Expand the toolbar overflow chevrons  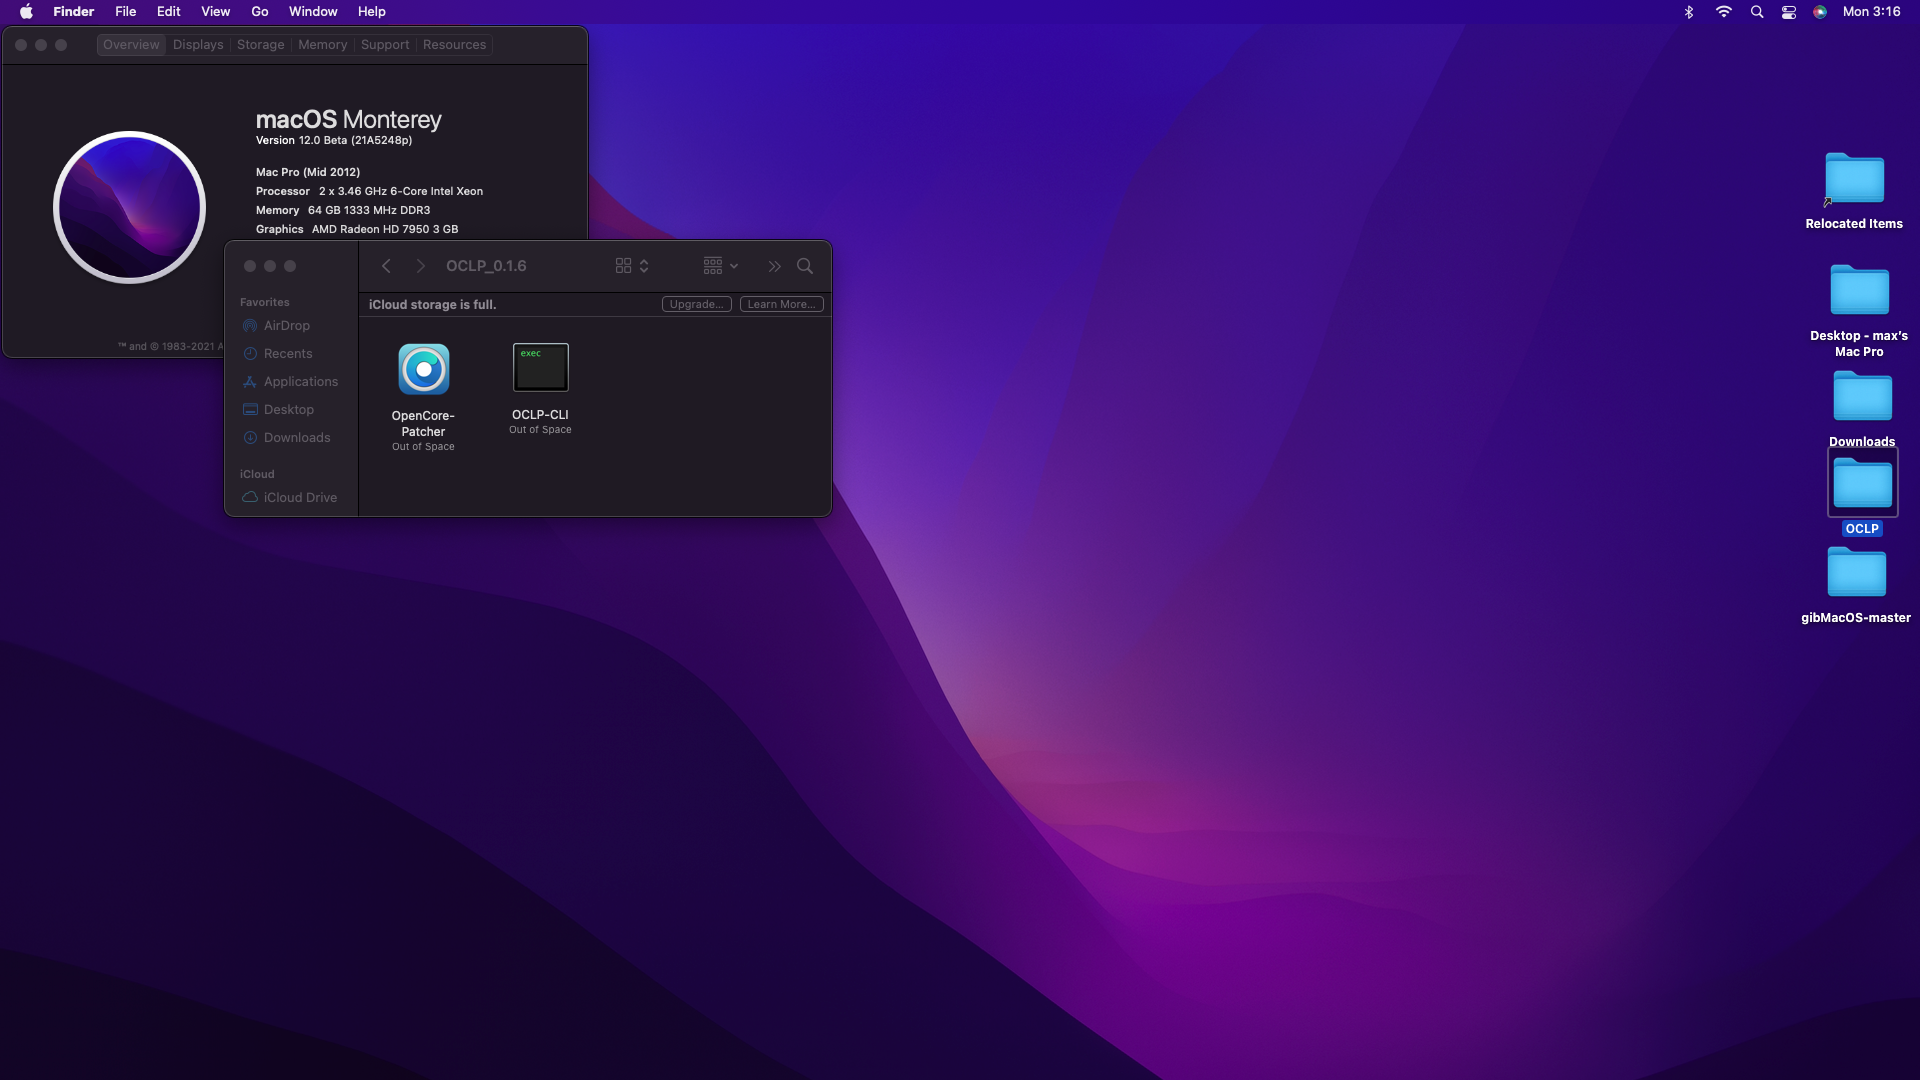point(774,266)
